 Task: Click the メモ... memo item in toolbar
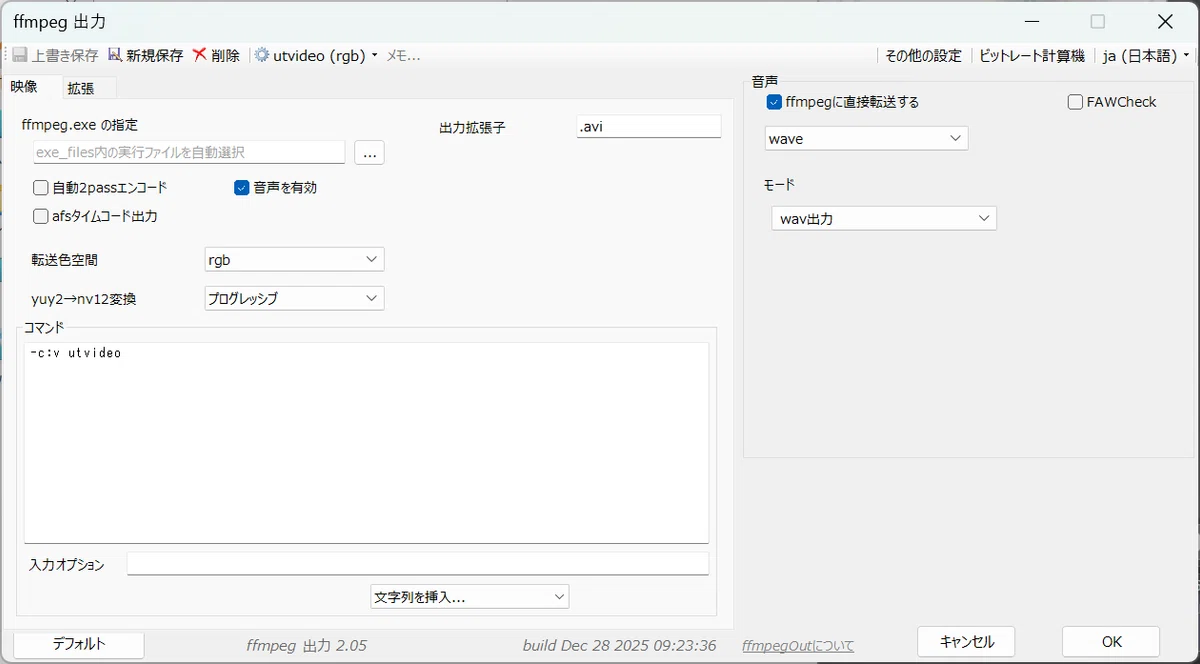403,56
